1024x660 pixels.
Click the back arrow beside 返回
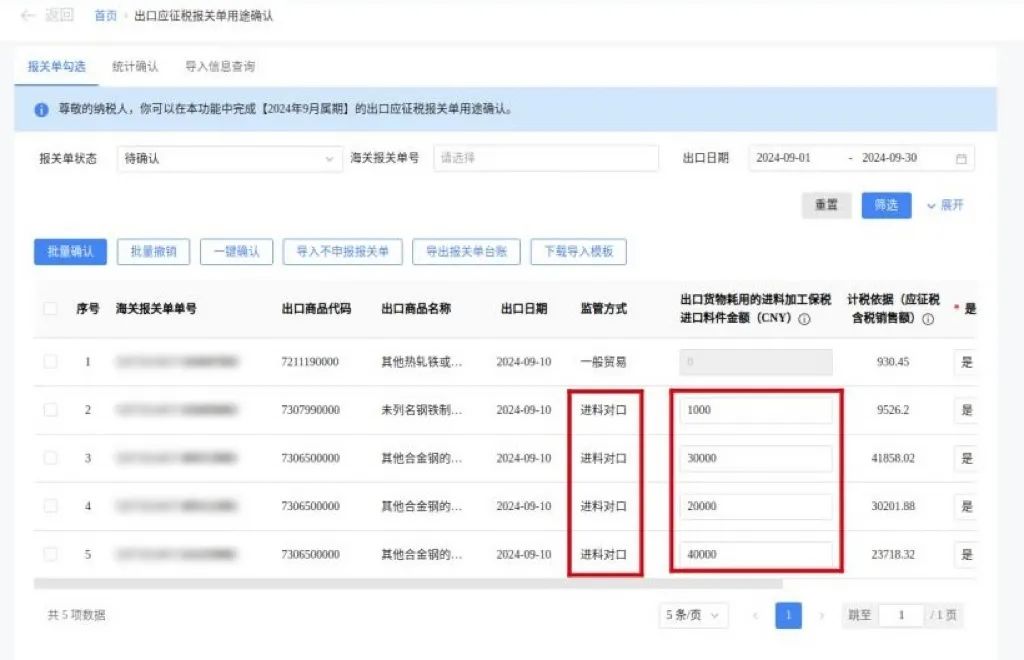click(x=28, y=15)
